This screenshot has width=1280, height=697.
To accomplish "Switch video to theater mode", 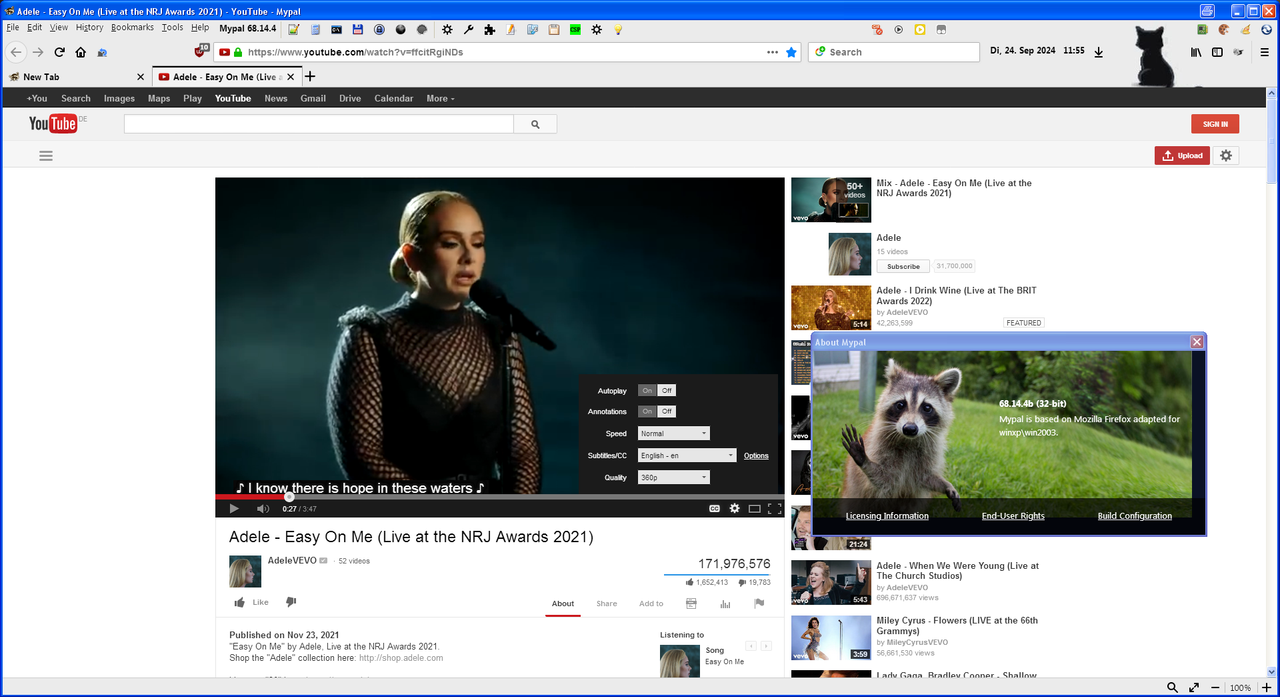I will pos(755,508).
